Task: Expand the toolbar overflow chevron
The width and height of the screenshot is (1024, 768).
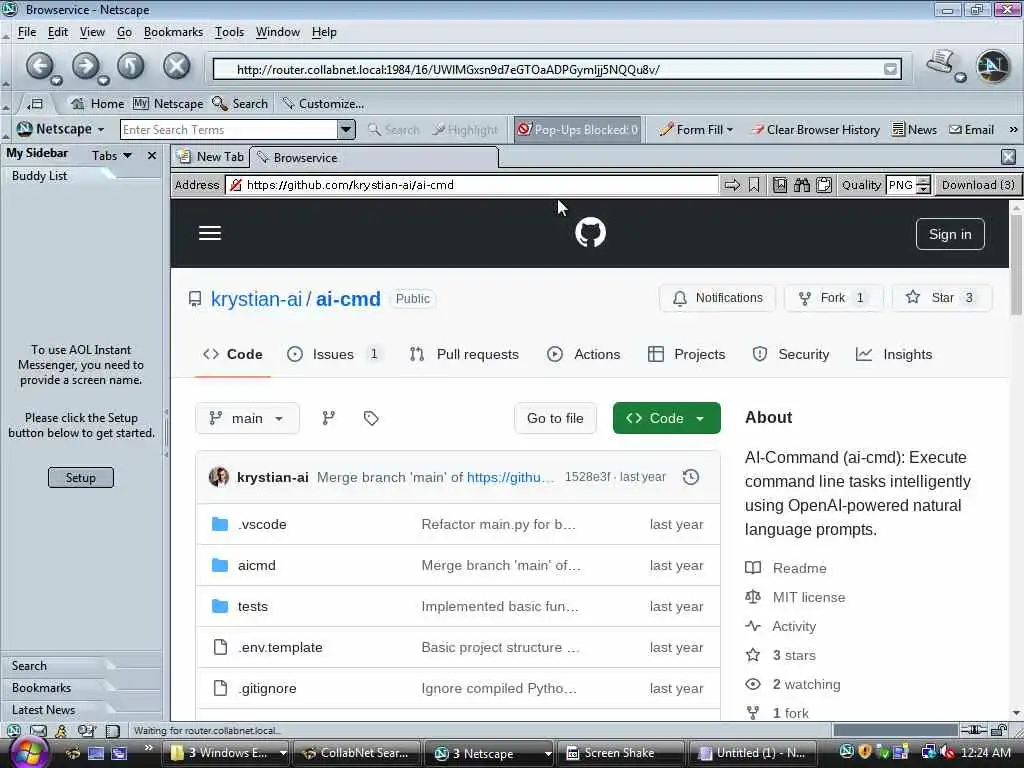Action: (x=1013, y=129)
